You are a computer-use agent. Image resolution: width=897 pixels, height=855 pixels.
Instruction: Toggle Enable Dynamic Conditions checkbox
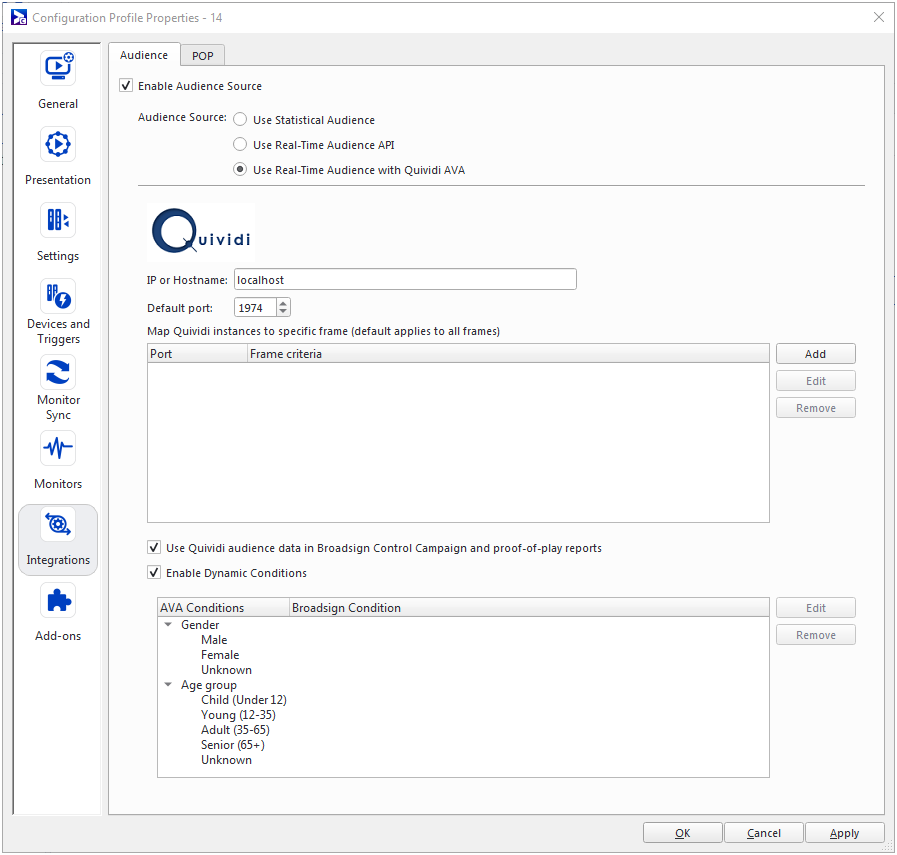point(154,573)
